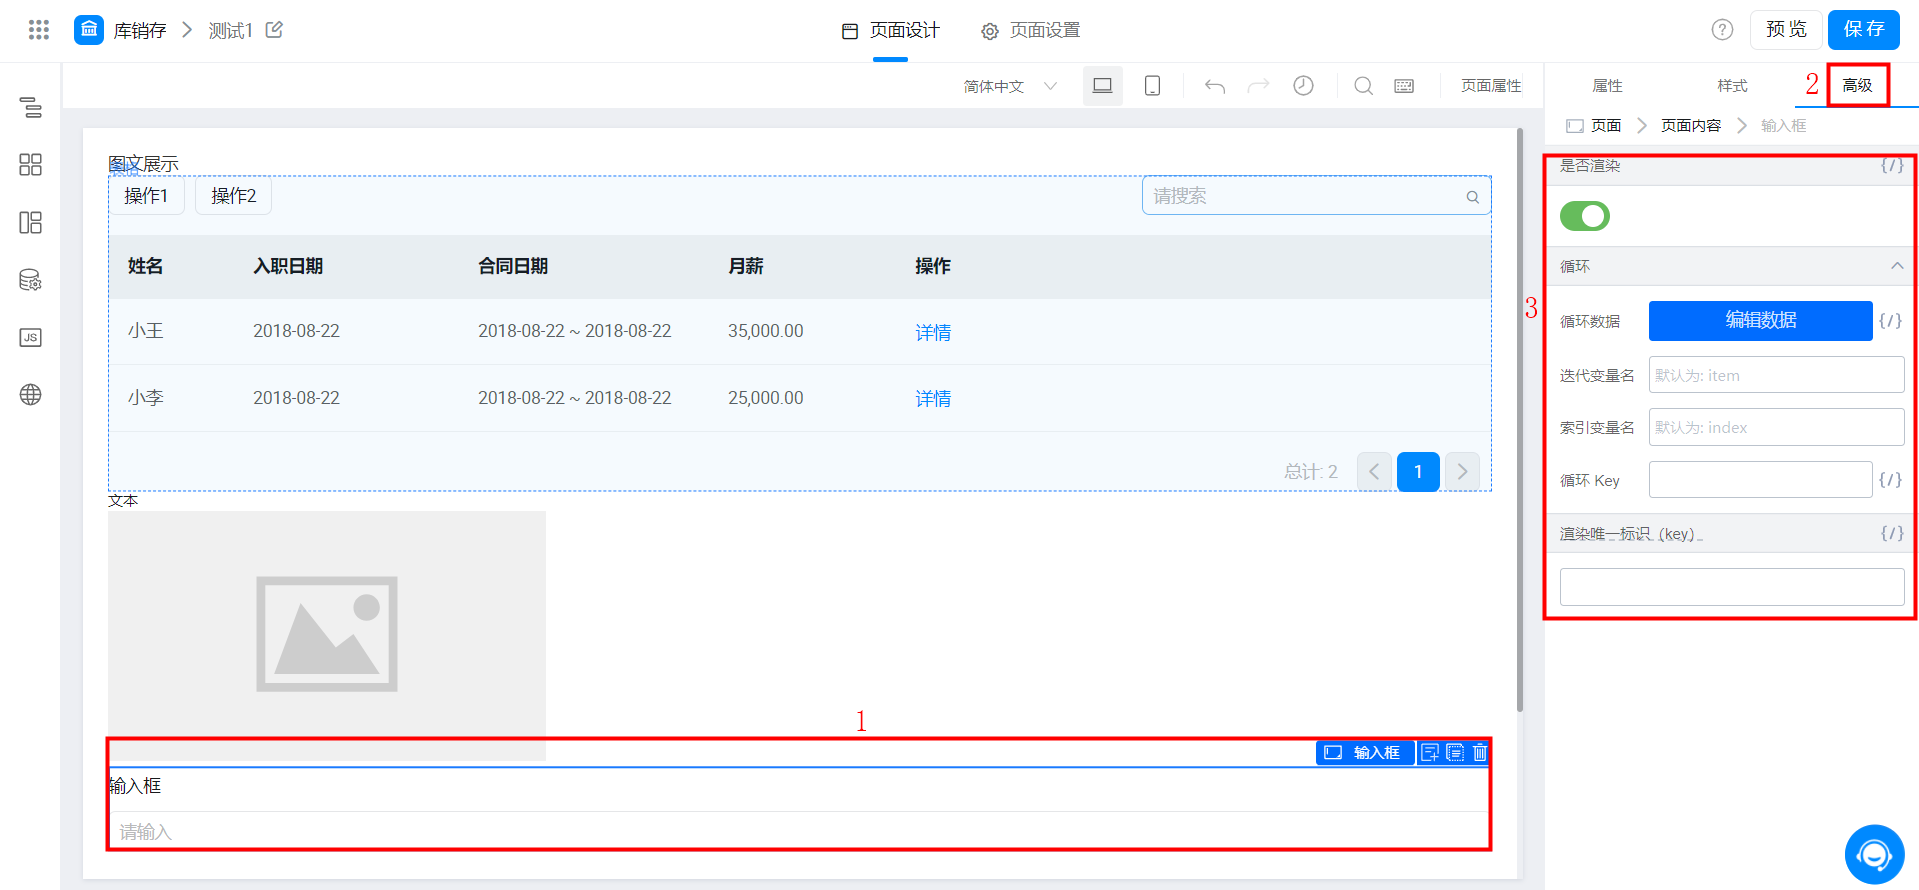
Task: Click the table search magnifier icon
Action: 1472,197
